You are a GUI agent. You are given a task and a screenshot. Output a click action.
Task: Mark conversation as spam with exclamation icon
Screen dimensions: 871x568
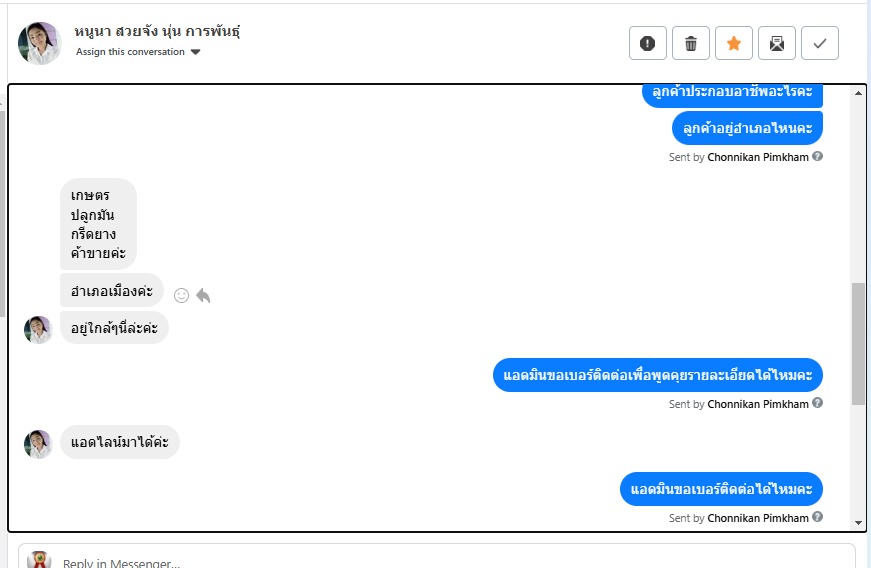click(648, 43)
